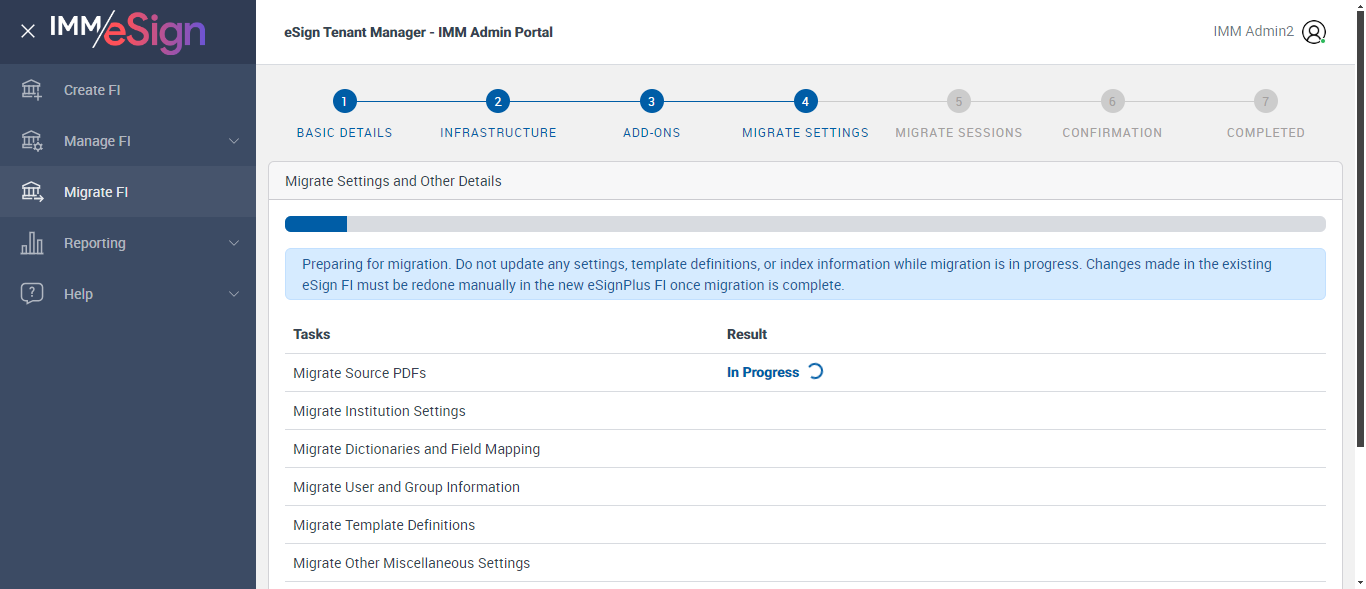Screen dimensions: 1366x589
Task: Click the Reporting bar chart icon
Action: coord(32,243)
